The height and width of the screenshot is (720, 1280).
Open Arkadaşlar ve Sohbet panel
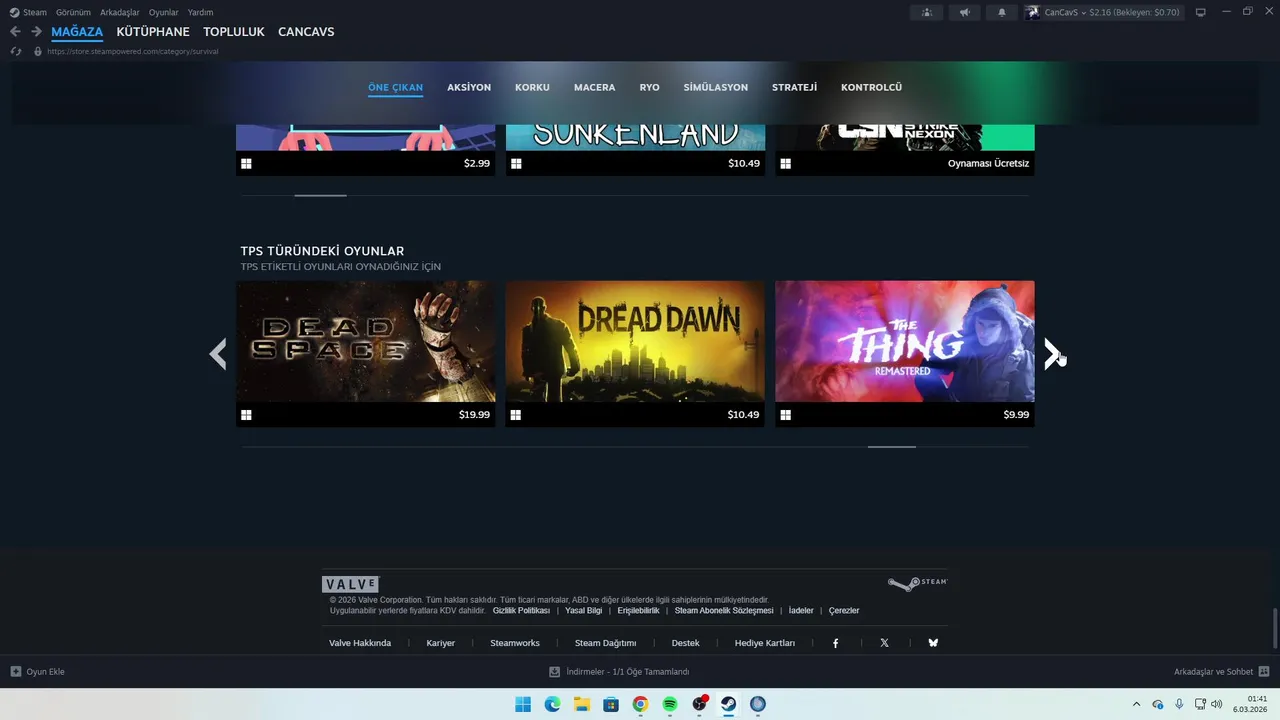point(1221,672)
